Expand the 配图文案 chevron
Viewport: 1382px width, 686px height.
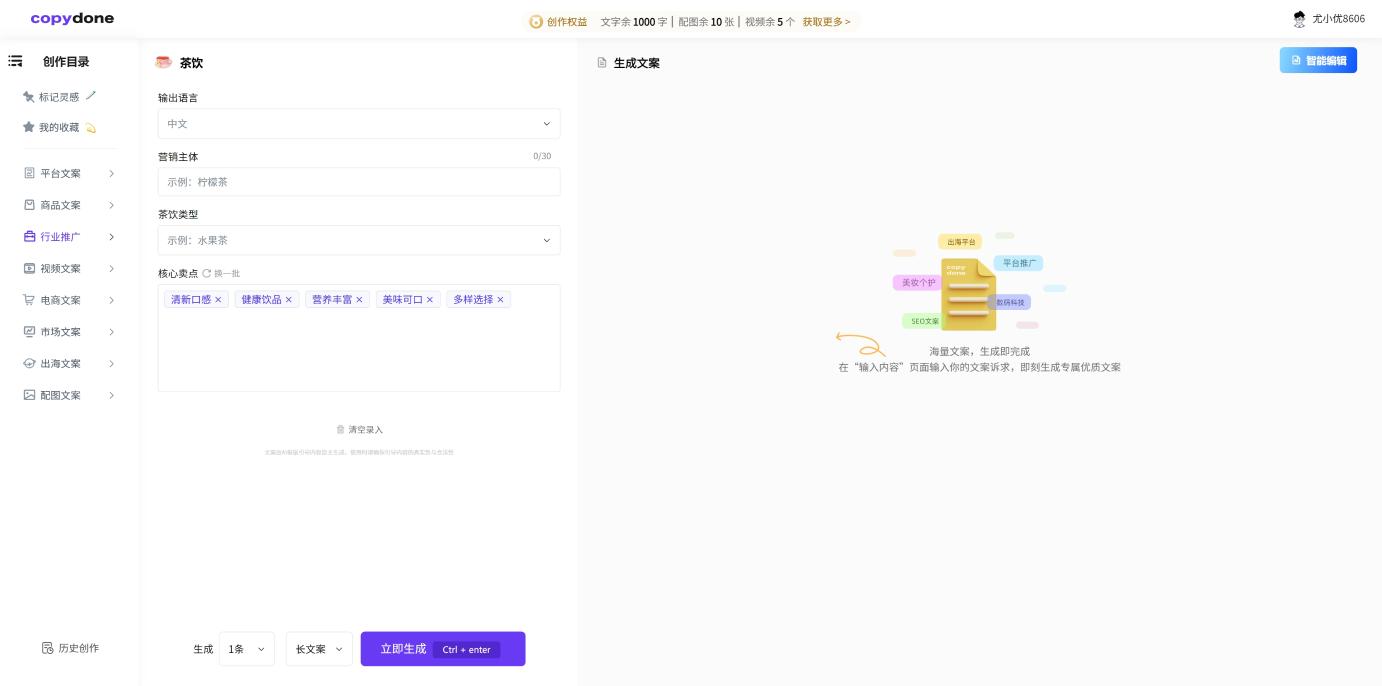click(111, 395)
